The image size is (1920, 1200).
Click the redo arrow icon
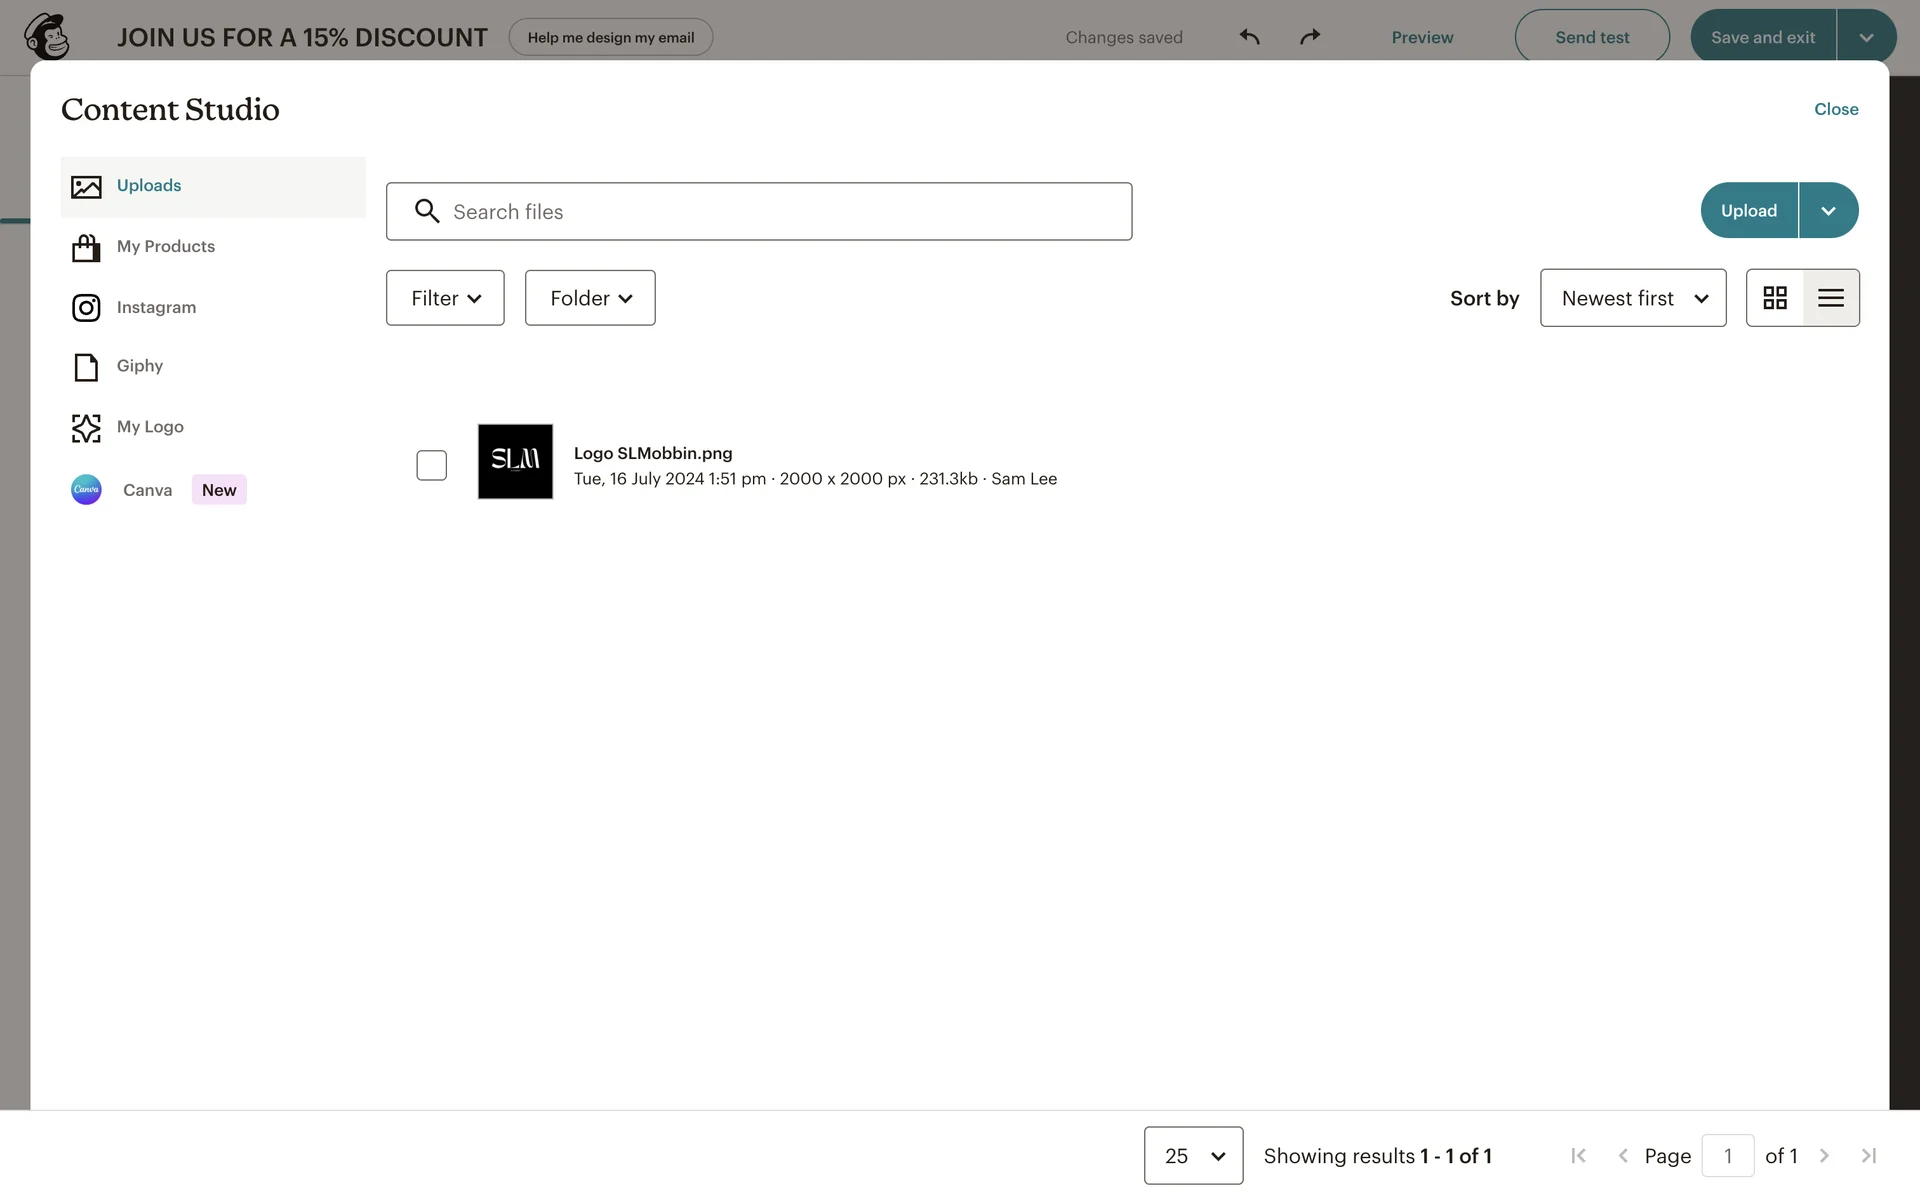1310,37
